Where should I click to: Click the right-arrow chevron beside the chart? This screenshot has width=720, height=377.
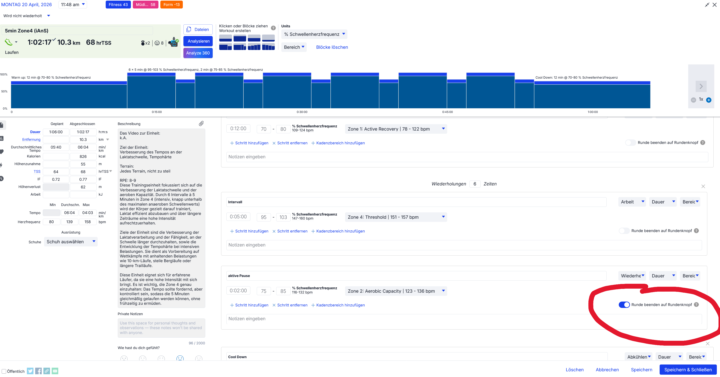tap(701, 86)
